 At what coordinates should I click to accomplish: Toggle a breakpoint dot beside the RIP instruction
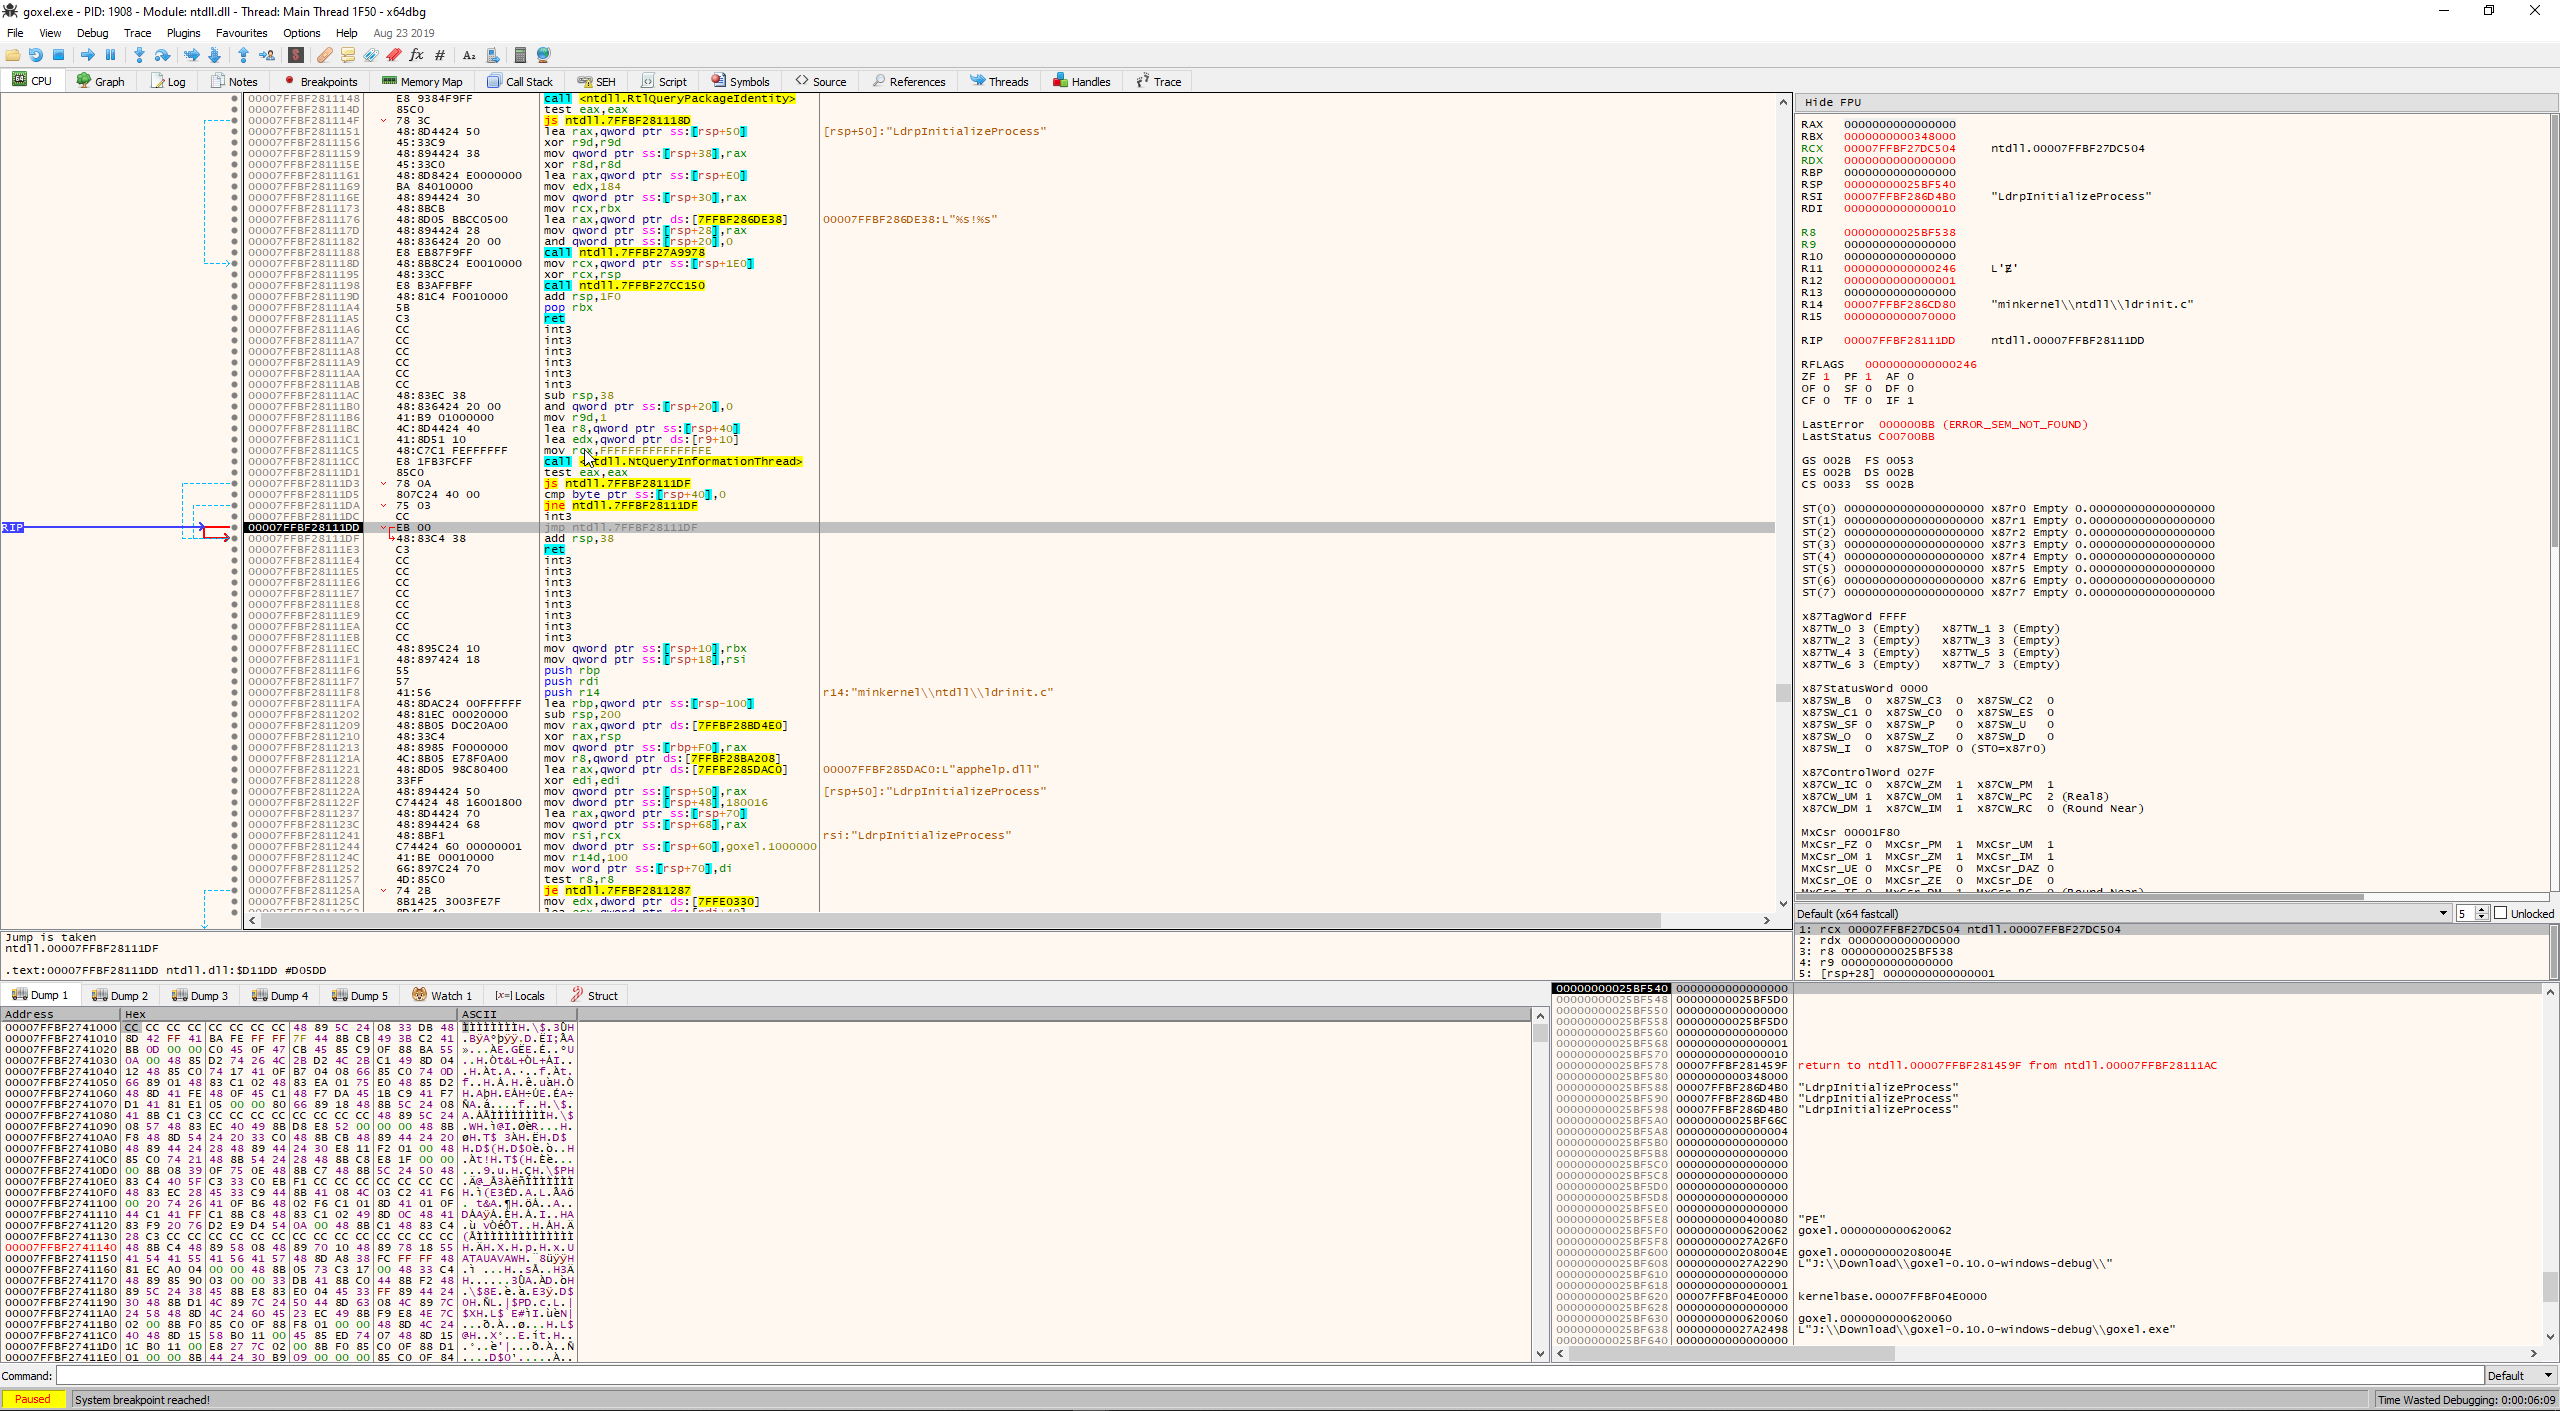pos(233,527)
